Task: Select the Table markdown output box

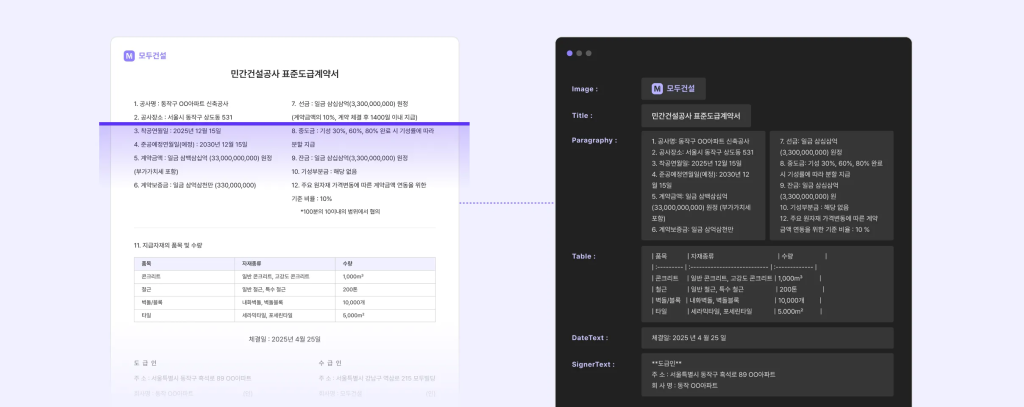Action: 767,284
